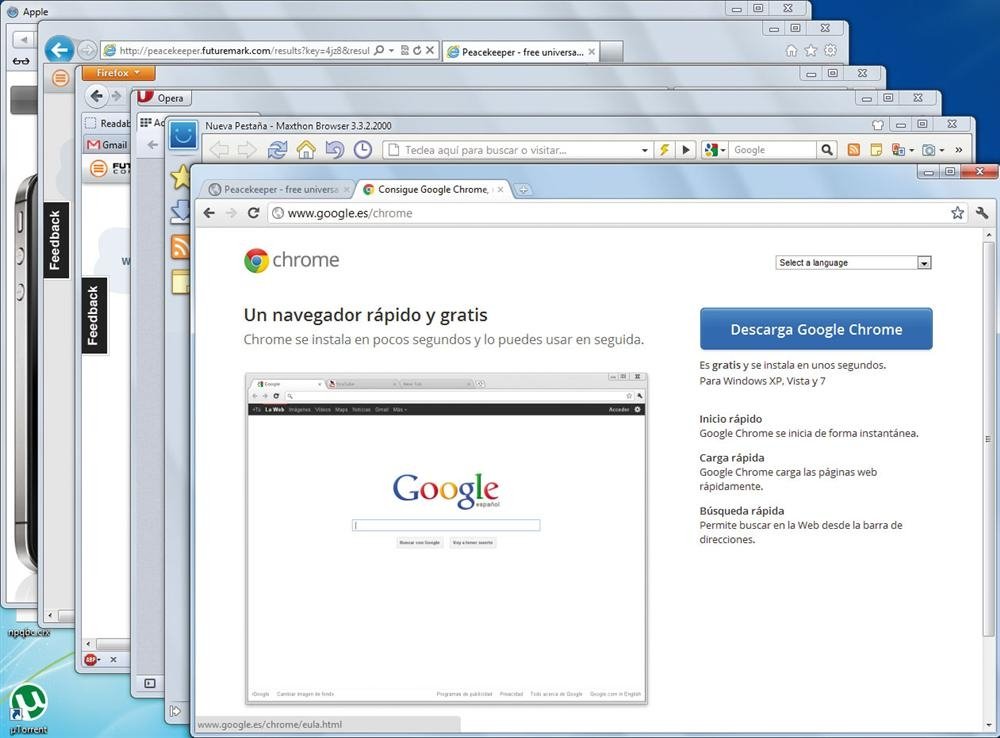Open Maxthon's search engine selector dropdown

[x=714, y=150]
